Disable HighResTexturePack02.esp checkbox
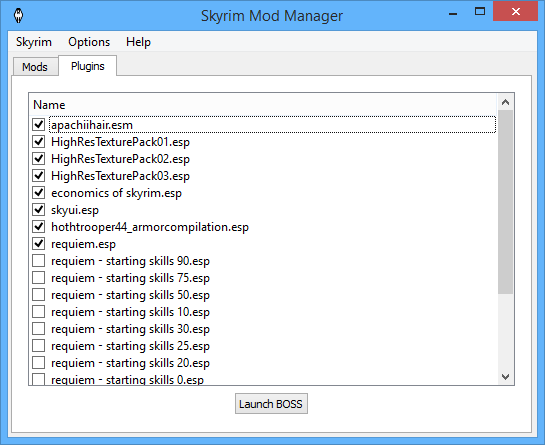545x445 pixels. click(x=39, y=159)
